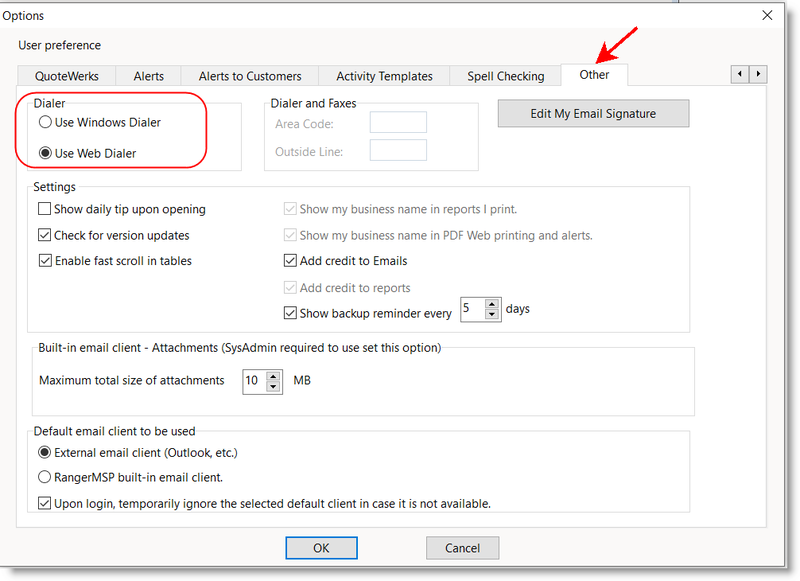Uncheck Check for version updates
Image resolution: width=800 pixels, height=581 pixels.
click(45, 235)
